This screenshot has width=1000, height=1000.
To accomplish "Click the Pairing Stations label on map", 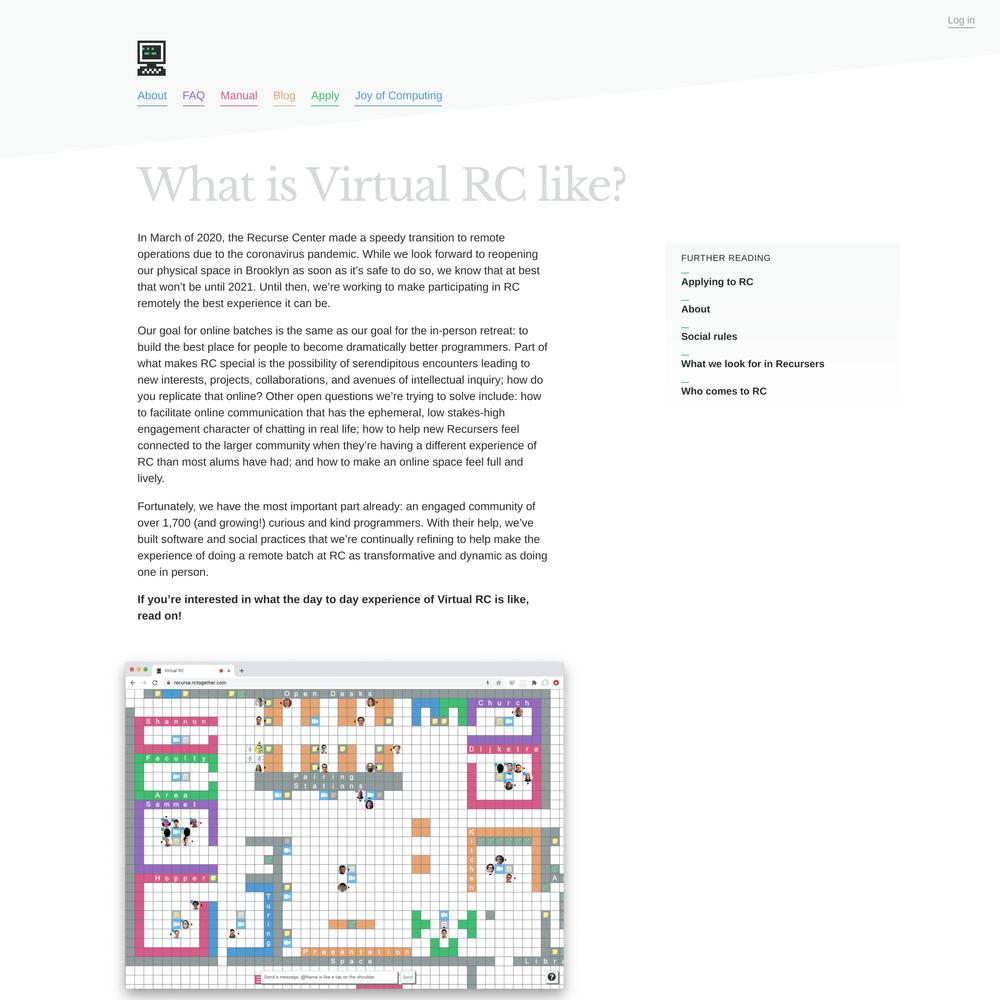I will [328, 781].
